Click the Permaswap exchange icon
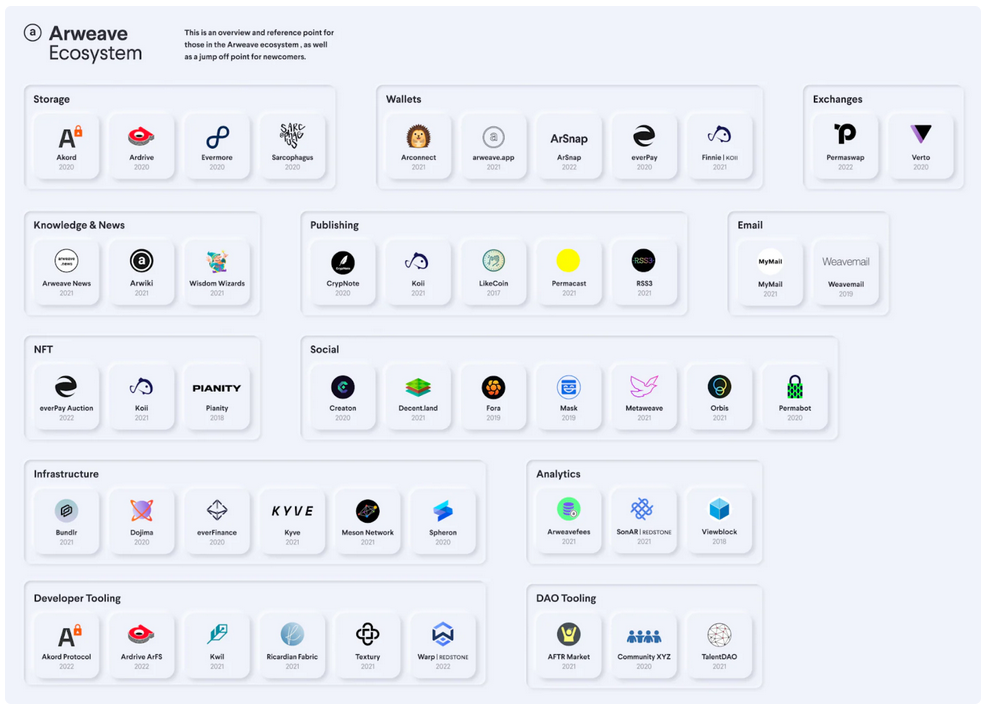Viewport: 987px width, 713px height. coord(845,135)
